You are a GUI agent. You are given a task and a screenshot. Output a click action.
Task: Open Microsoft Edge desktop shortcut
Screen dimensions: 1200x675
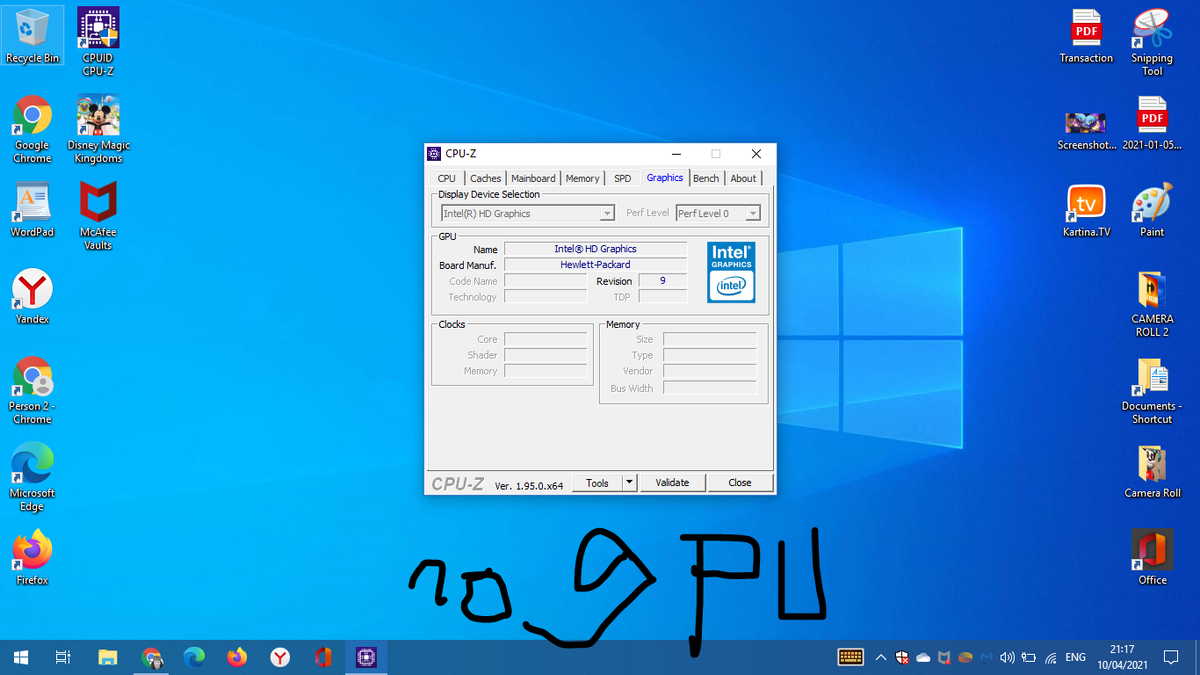coord(33,478)
